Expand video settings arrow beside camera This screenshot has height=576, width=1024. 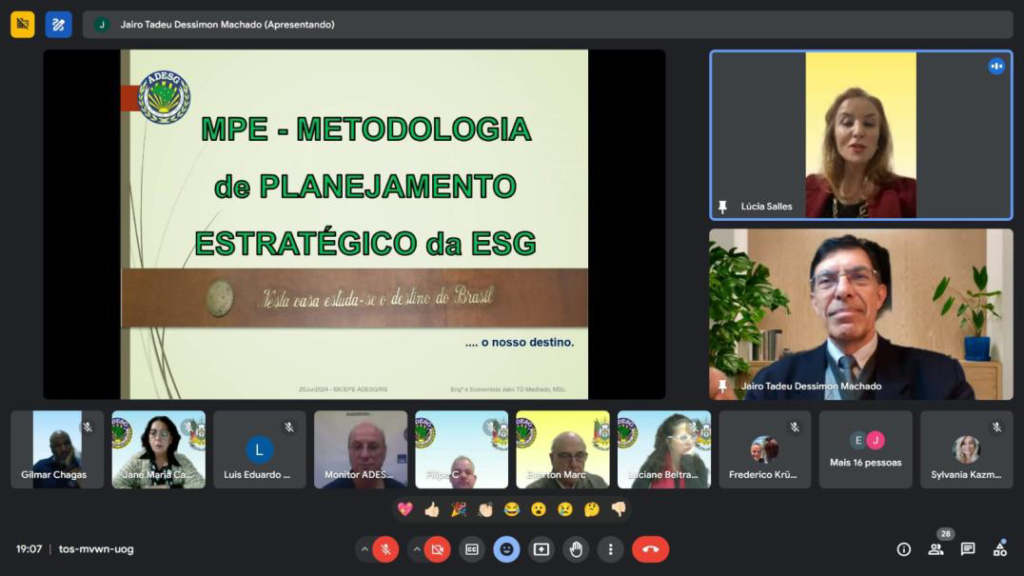[416, 549]
